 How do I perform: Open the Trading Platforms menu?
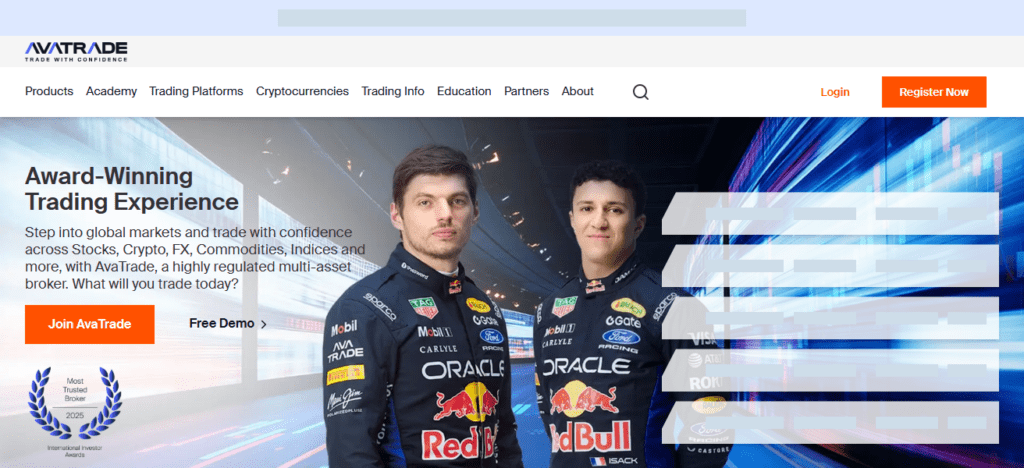pyautogui.click(x=196, y=91)
